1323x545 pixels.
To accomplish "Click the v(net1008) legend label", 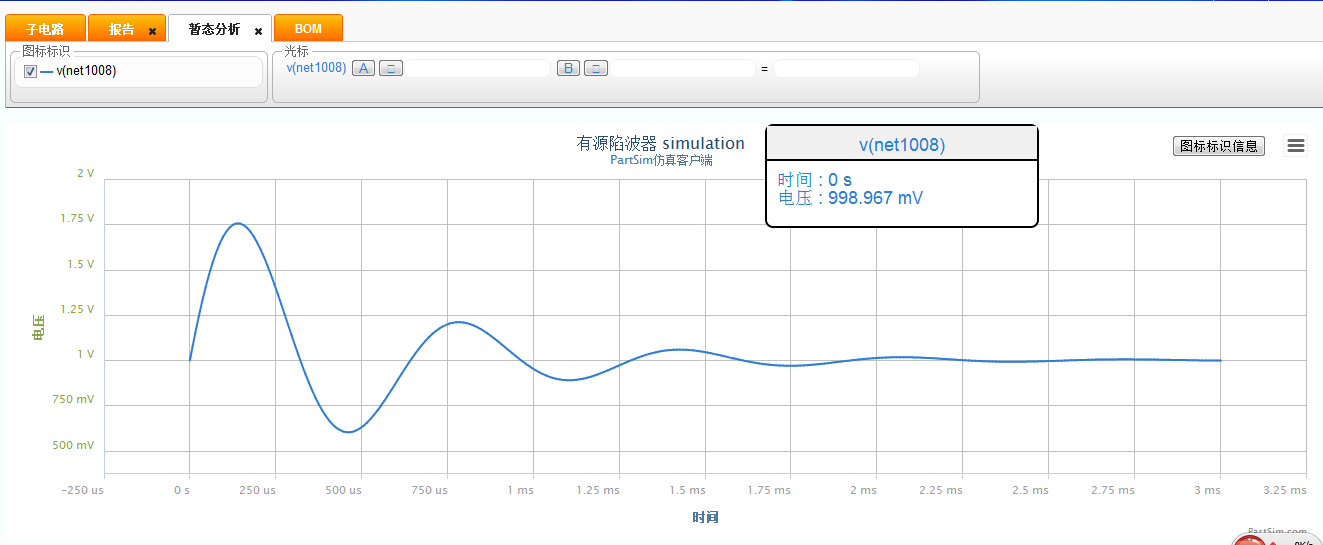I will coord(86,71).
